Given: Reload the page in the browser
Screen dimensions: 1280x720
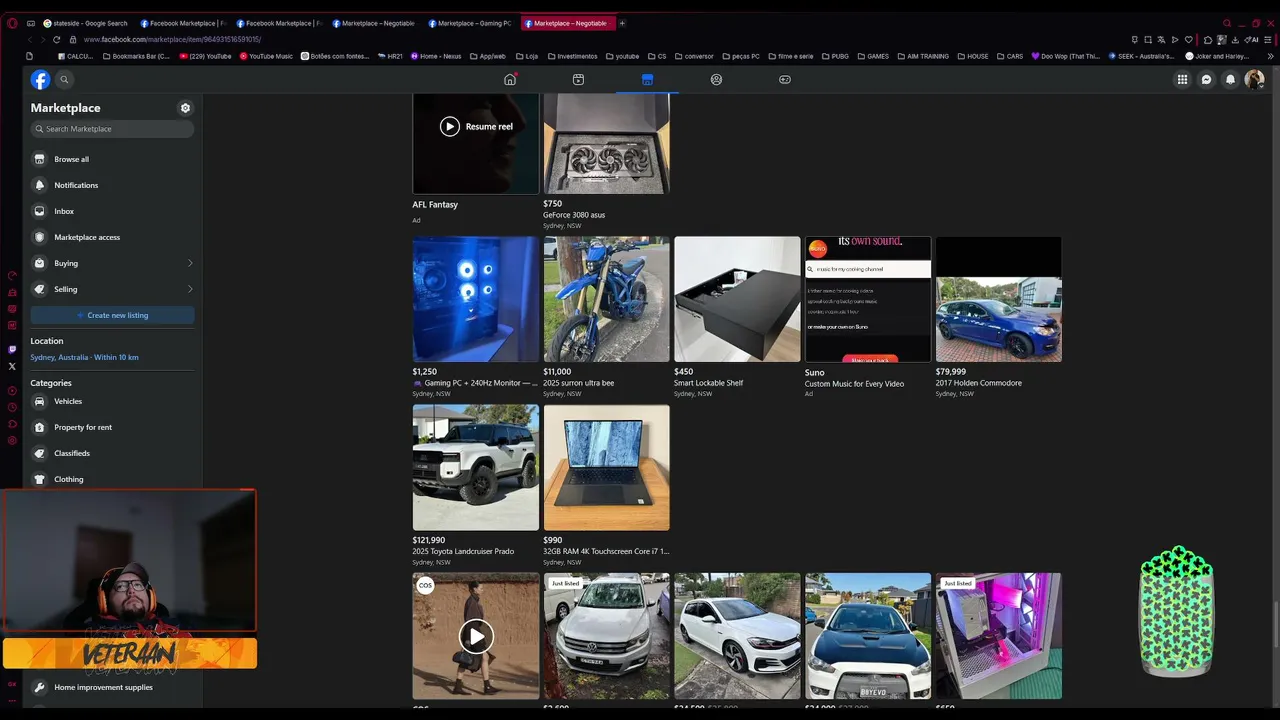Looking at the screenshot, I should coord(56,40).
